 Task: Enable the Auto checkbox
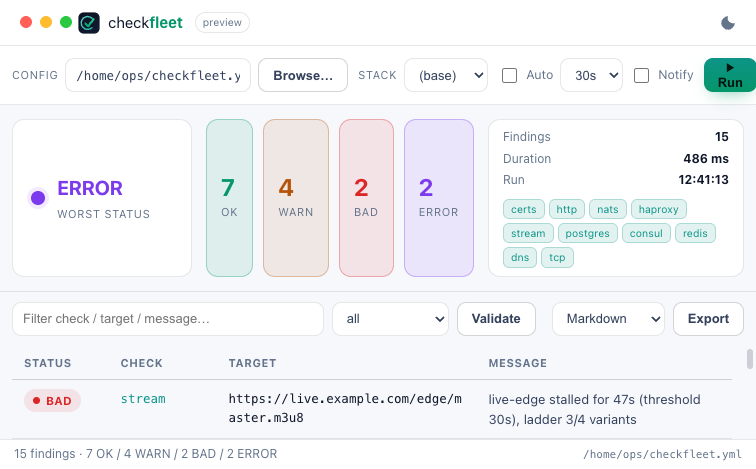510,75
